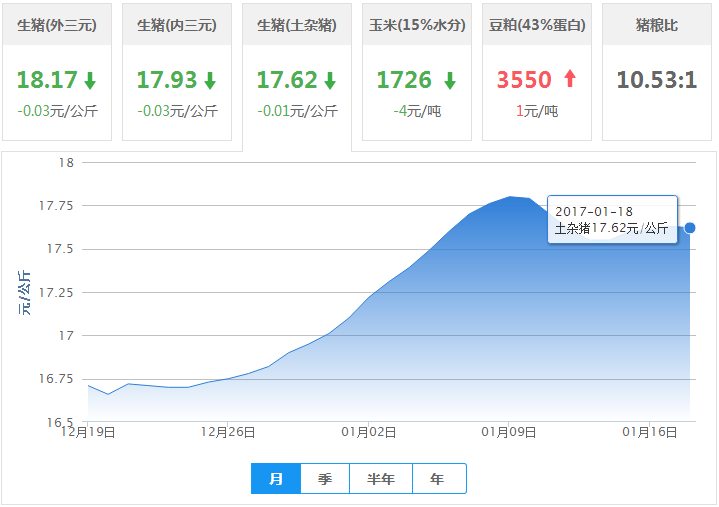Open the 豆粕(43%蛋白) tab

[537, 25]
